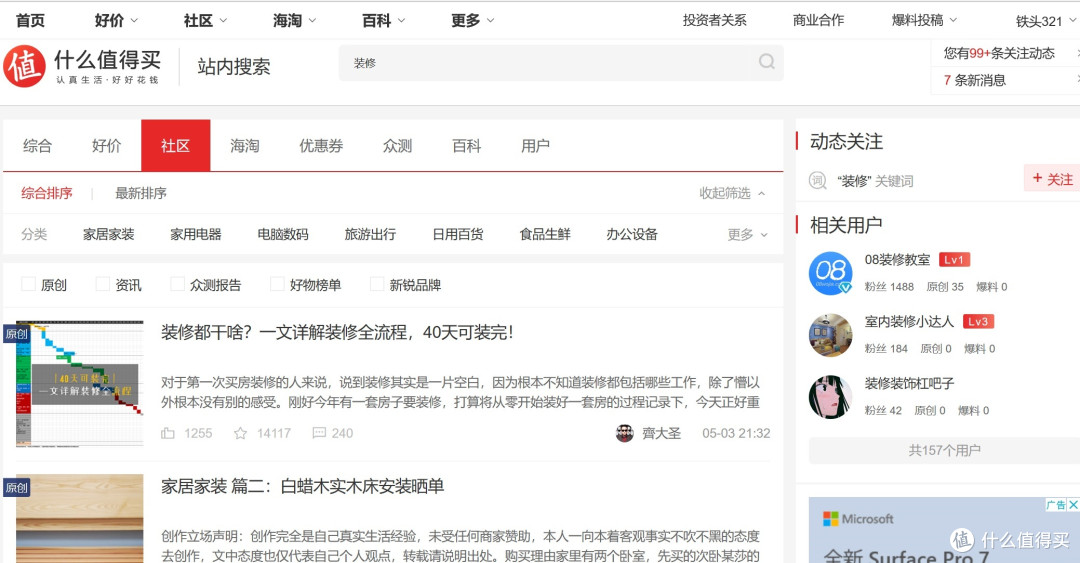Filter by 家居家装 category

click(x=109, y=234)
